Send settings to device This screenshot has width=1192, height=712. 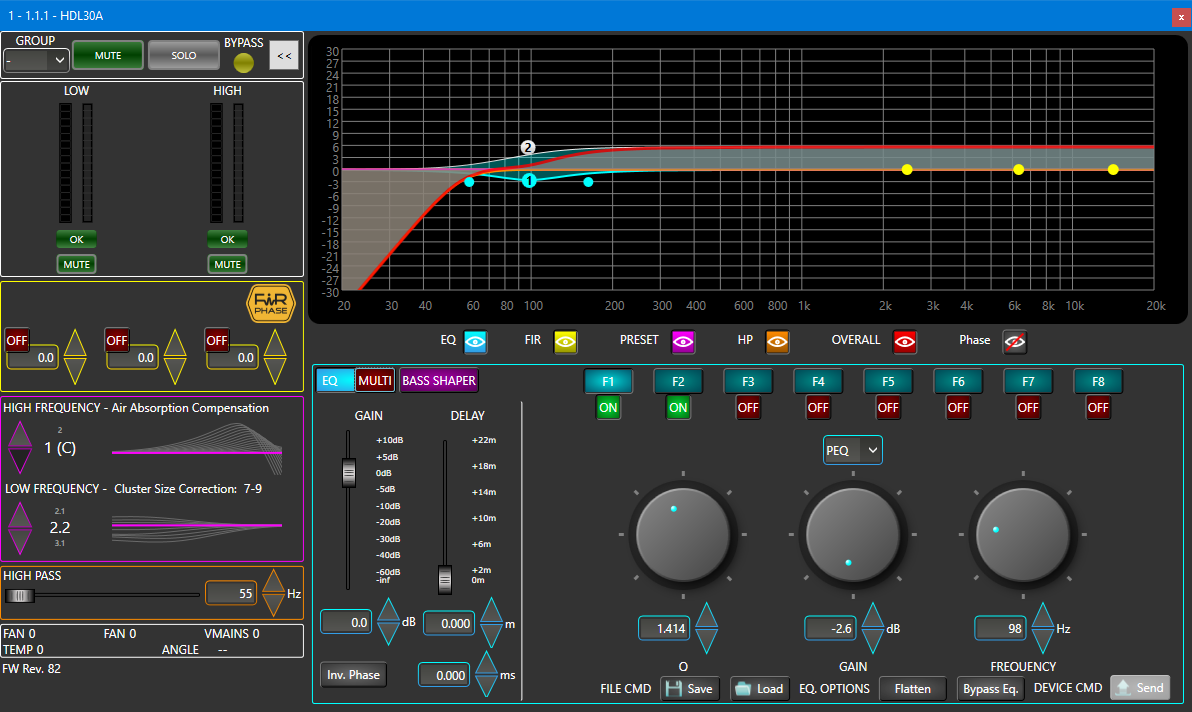click(x=1139, y=688)
